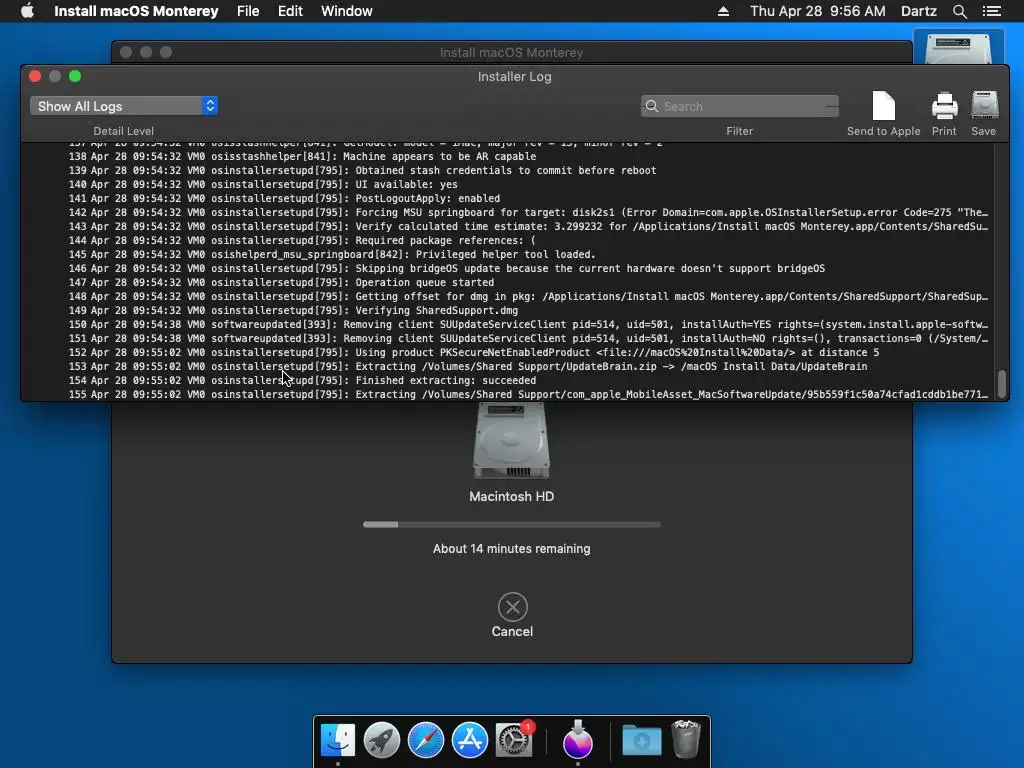Viewport: 1024px width, 768px height.
Task: Open Finder from the Dock
Action: pos(338,740)
